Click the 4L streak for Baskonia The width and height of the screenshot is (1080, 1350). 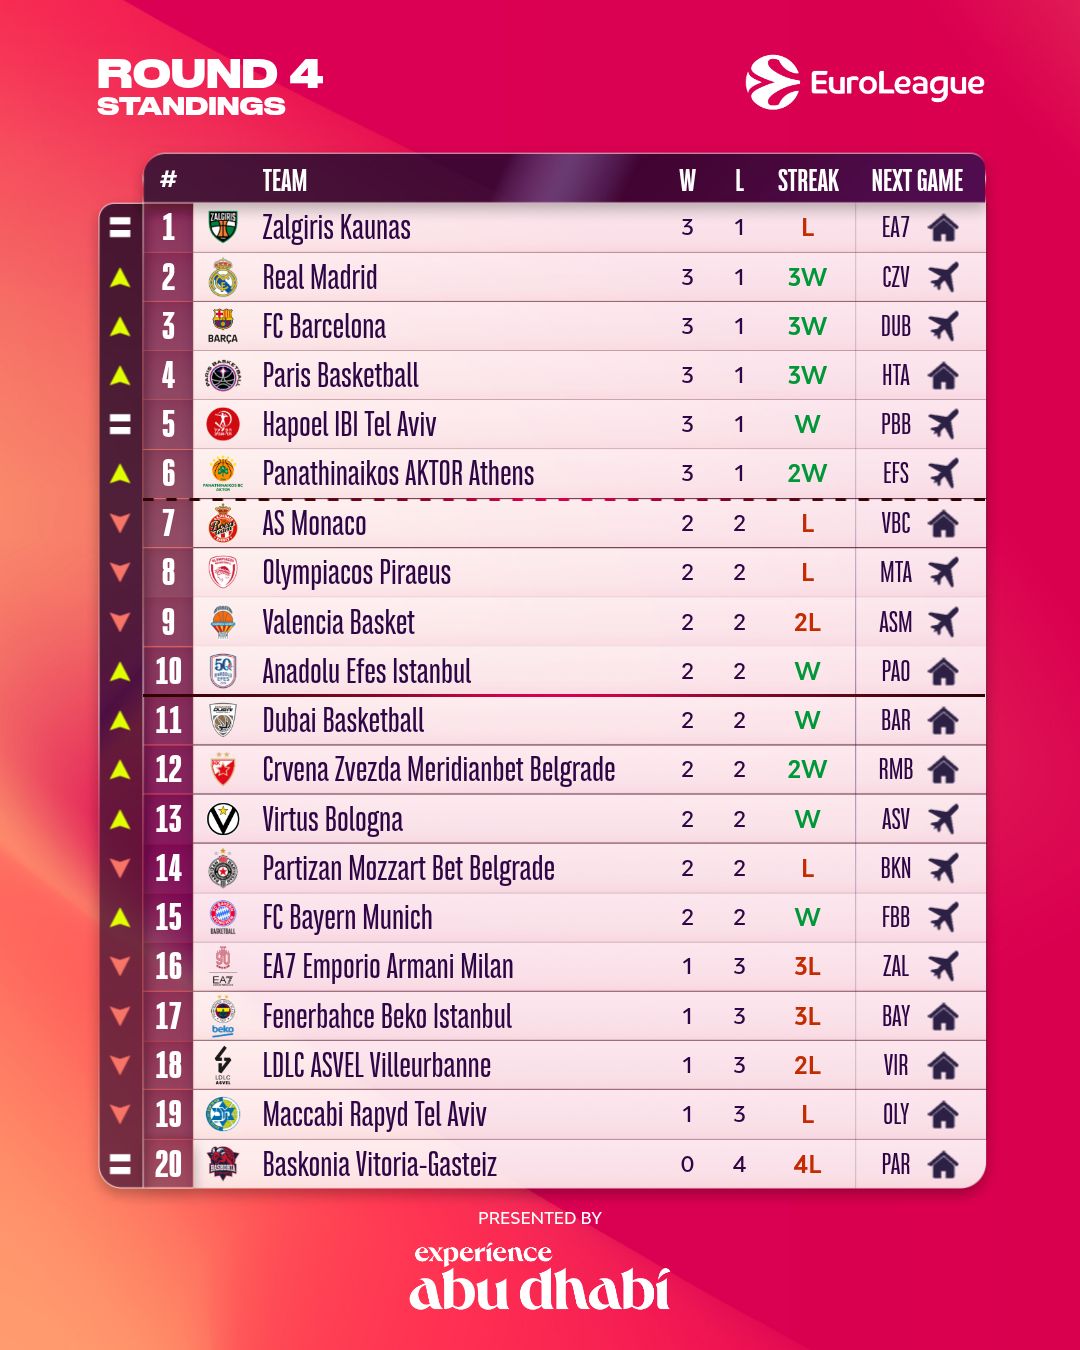tap(807, 1164)
